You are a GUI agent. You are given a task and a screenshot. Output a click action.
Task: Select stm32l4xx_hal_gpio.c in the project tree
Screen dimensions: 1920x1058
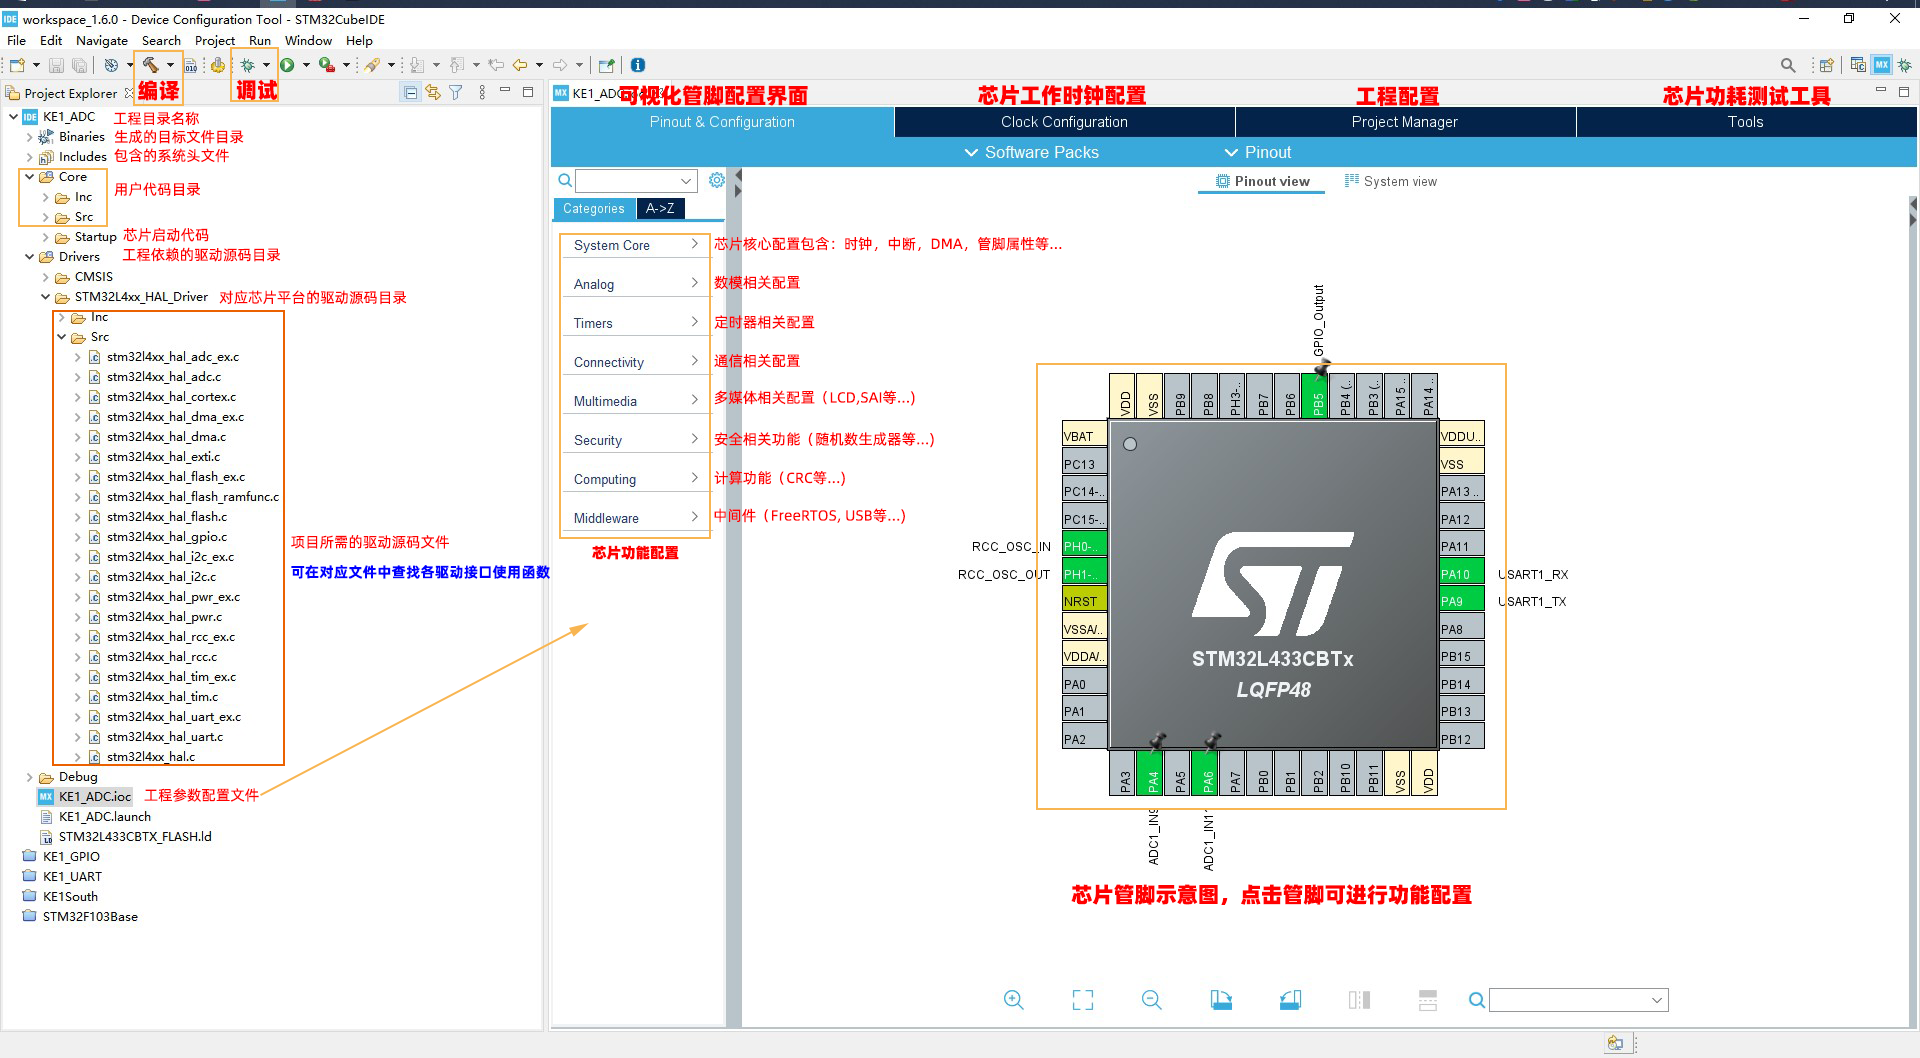[166, 537]
